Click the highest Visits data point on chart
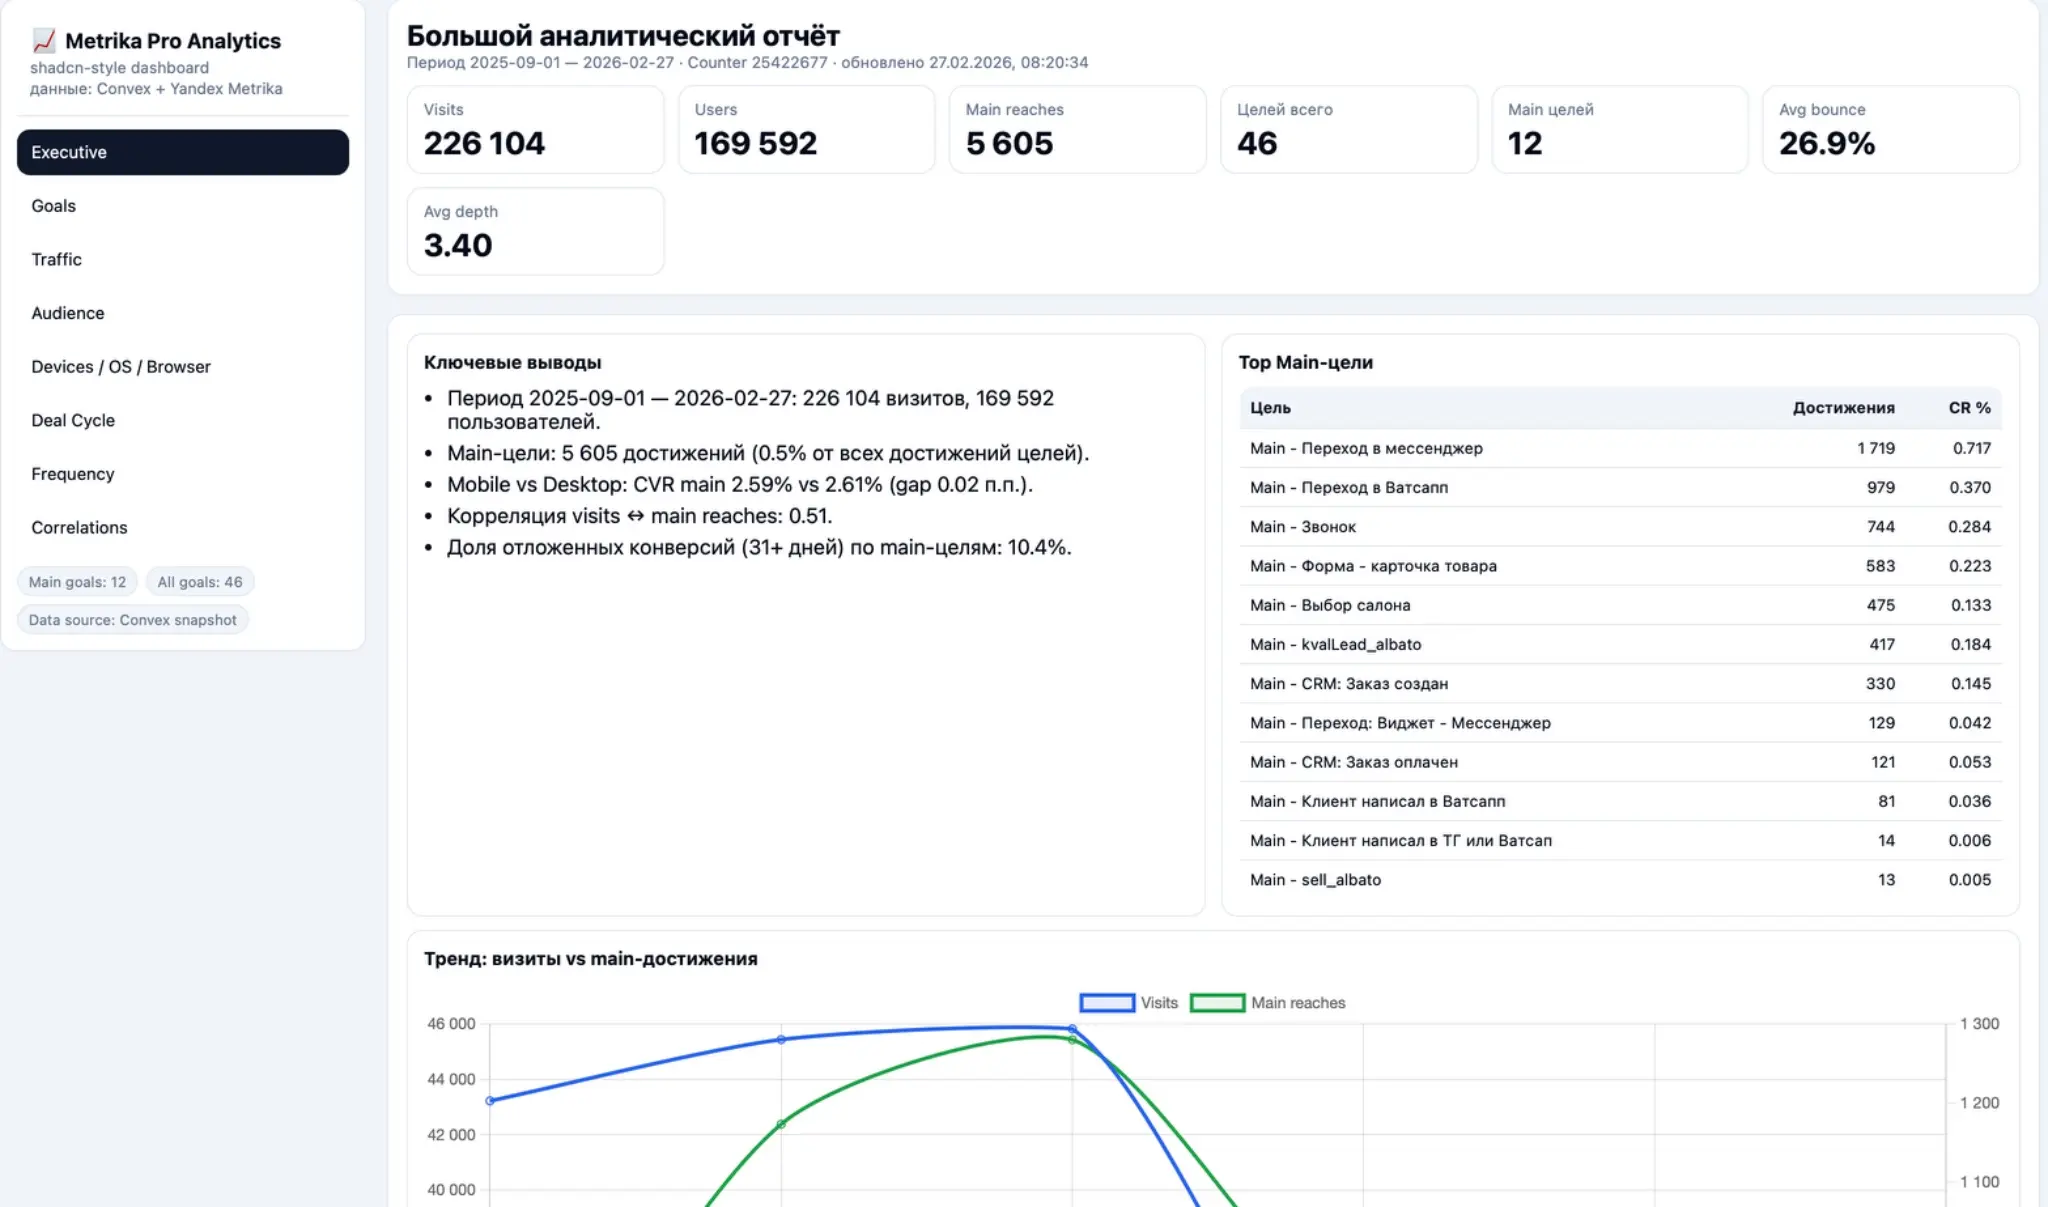The width and height of the screenshot is (2048, 1207). tap(1072, 1028)
